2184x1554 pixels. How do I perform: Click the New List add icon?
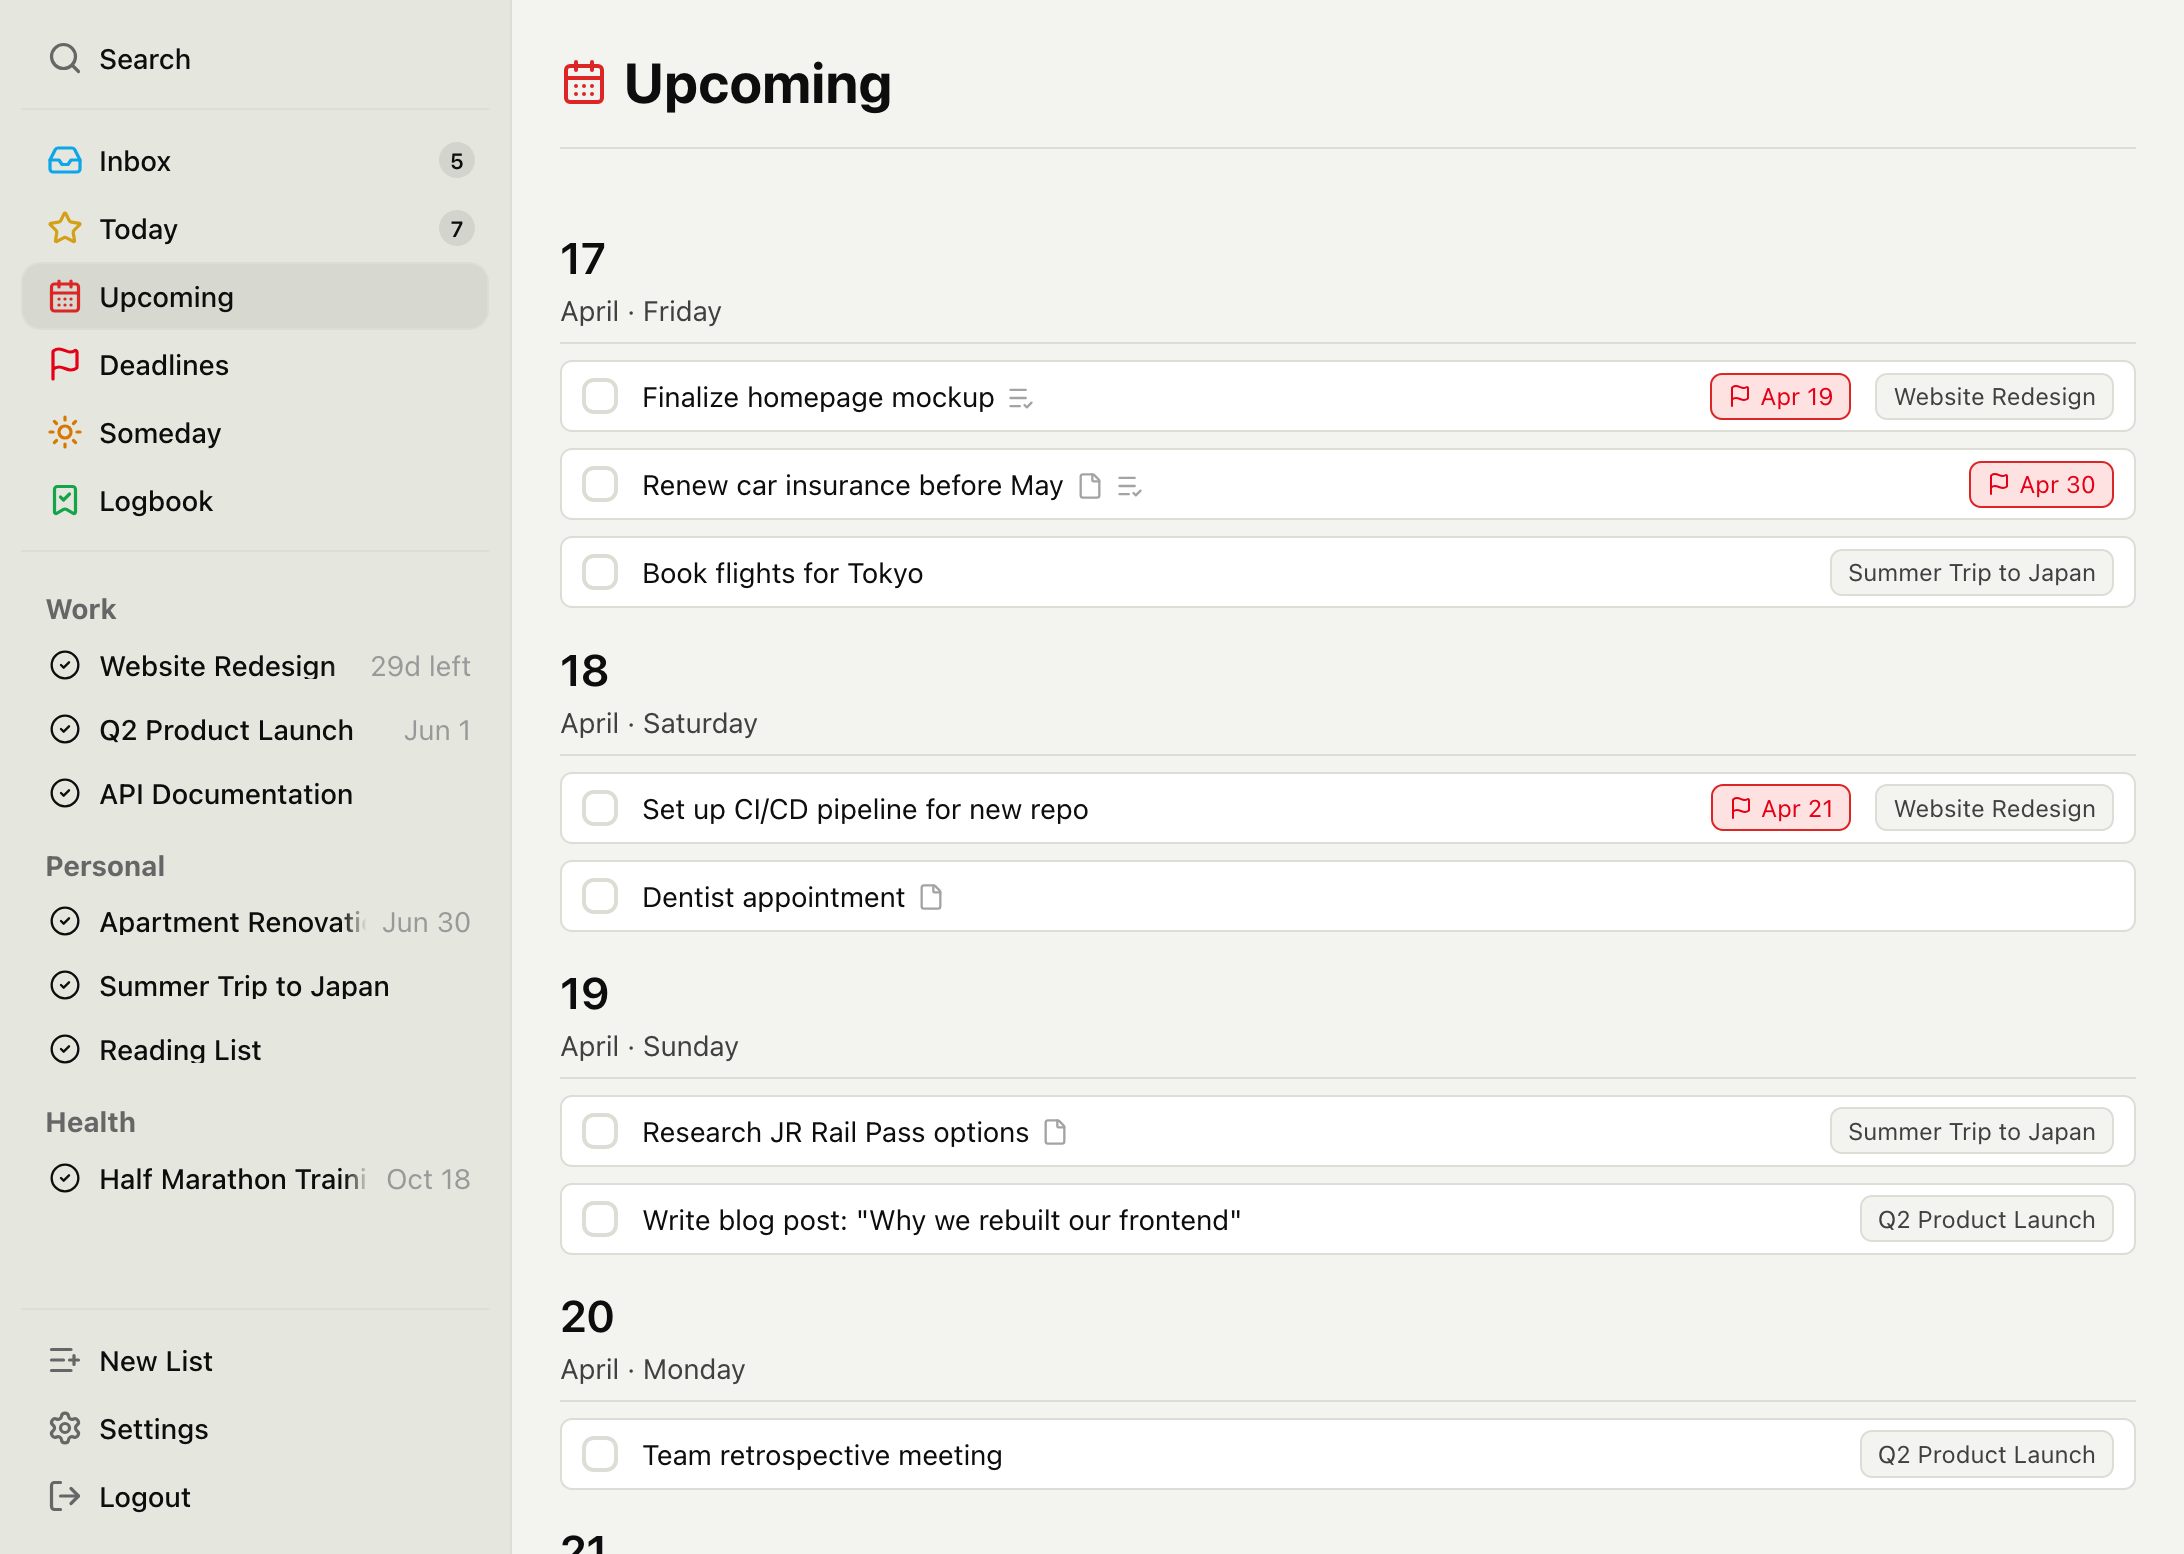click(65, 1361)
